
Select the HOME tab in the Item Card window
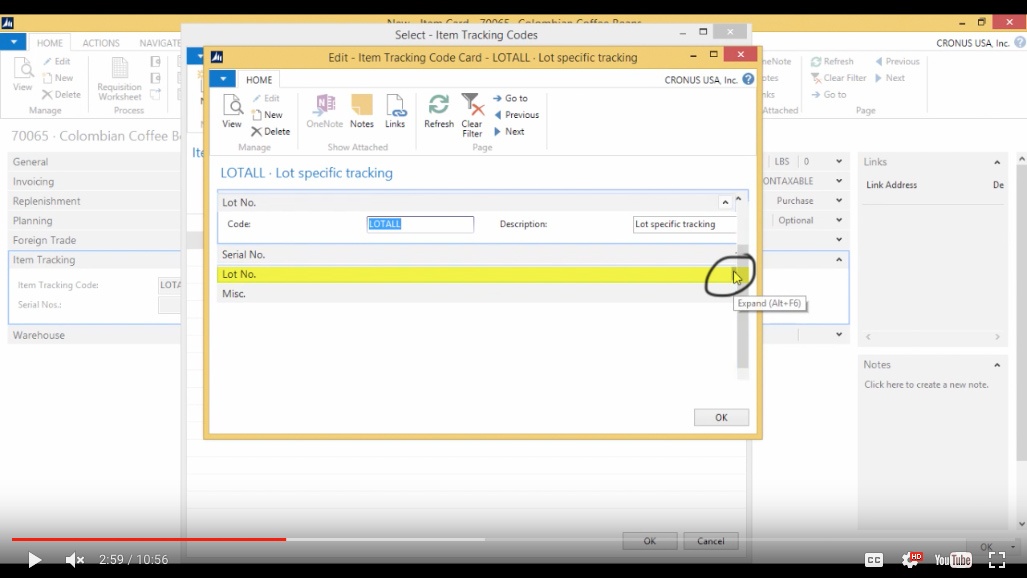tap(50, 43)
